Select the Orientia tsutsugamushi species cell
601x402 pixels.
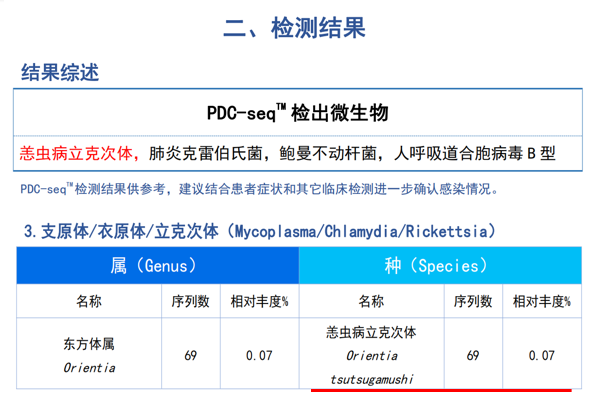(371, 355)
